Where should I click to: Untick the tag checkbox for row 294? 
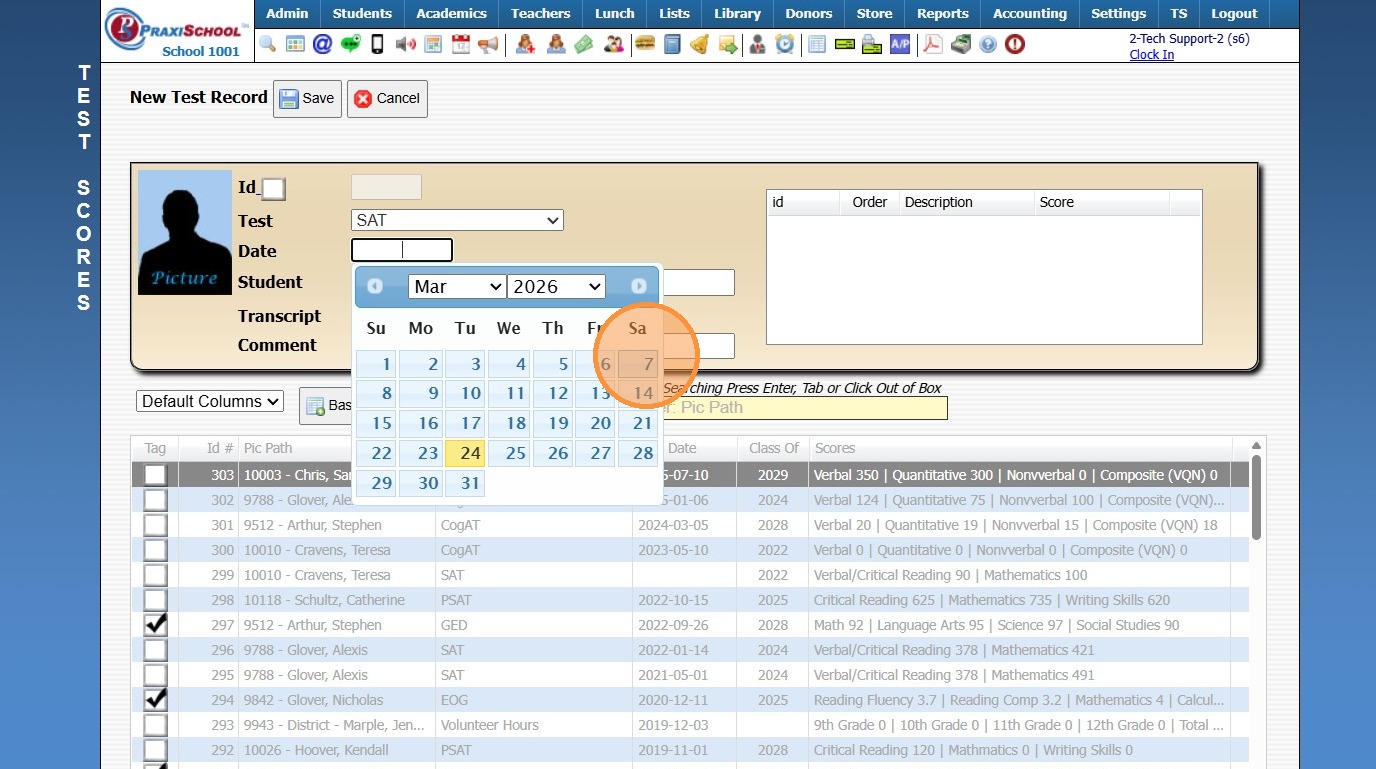point(155,700)
